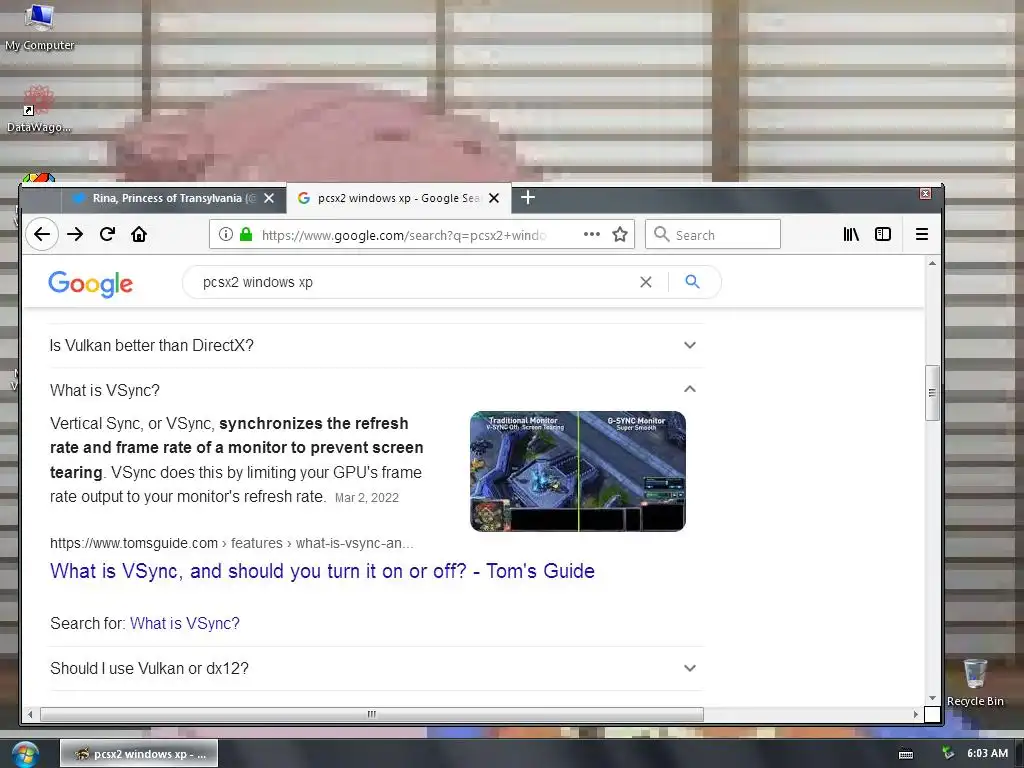1024x768 pixels.
Task: Open the DataWago desktop shortcut
Action: 39,110
